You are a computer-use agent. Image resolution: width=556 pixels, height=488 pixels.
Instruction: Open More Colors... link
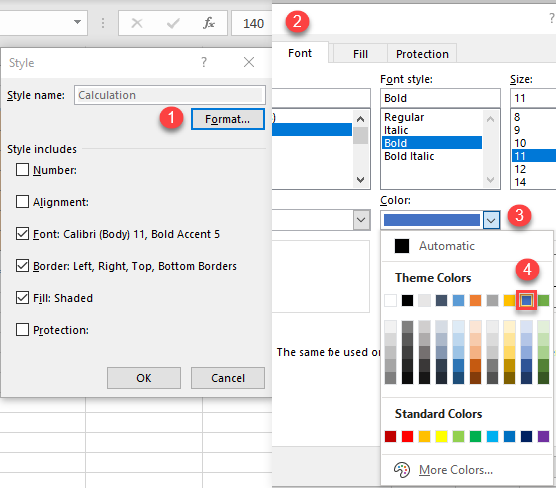[x=456, y=470]
